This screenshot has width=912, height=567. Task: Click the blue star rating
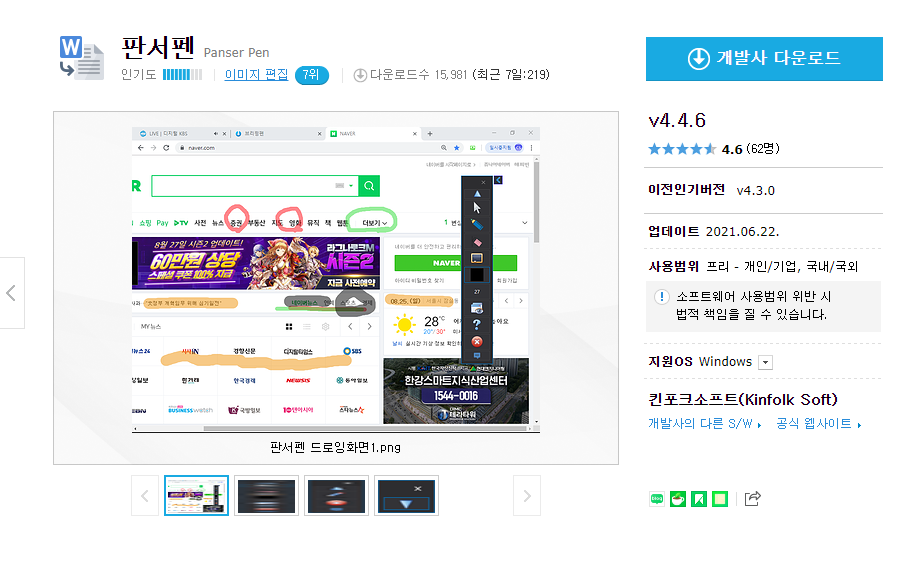[682, 149]
